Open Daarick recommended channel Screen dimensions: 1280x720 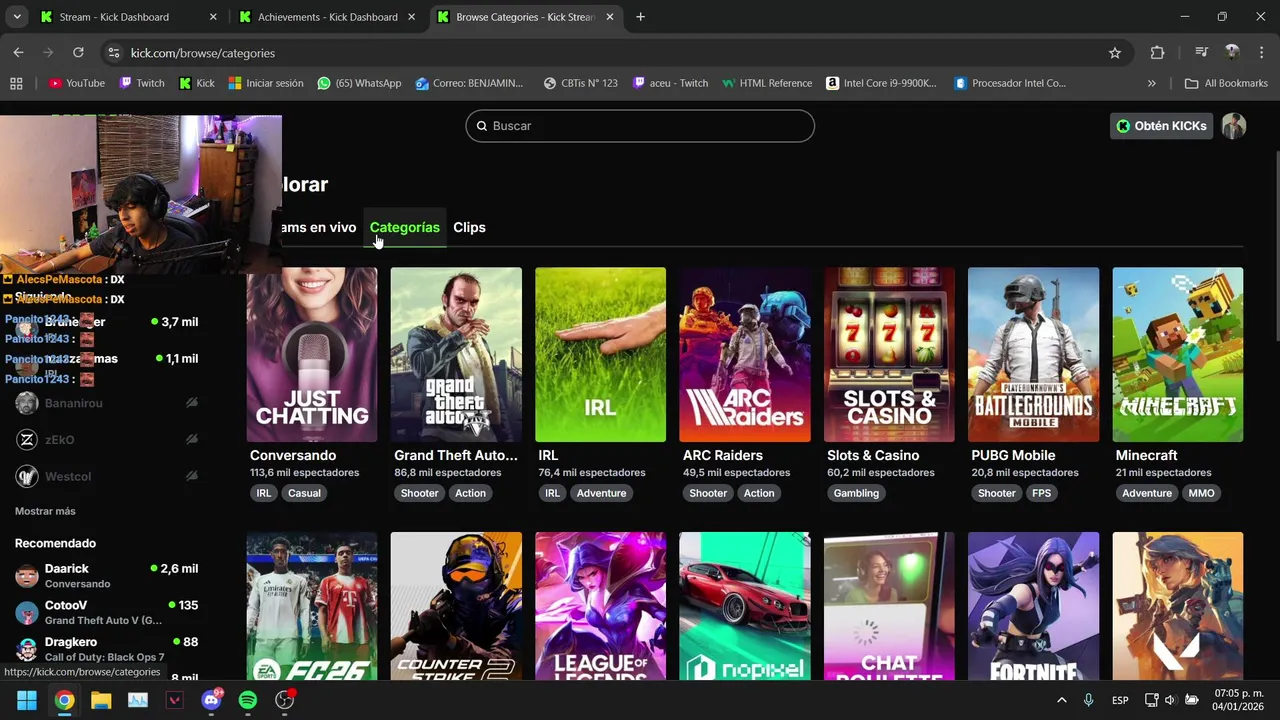tap(106, 575)
